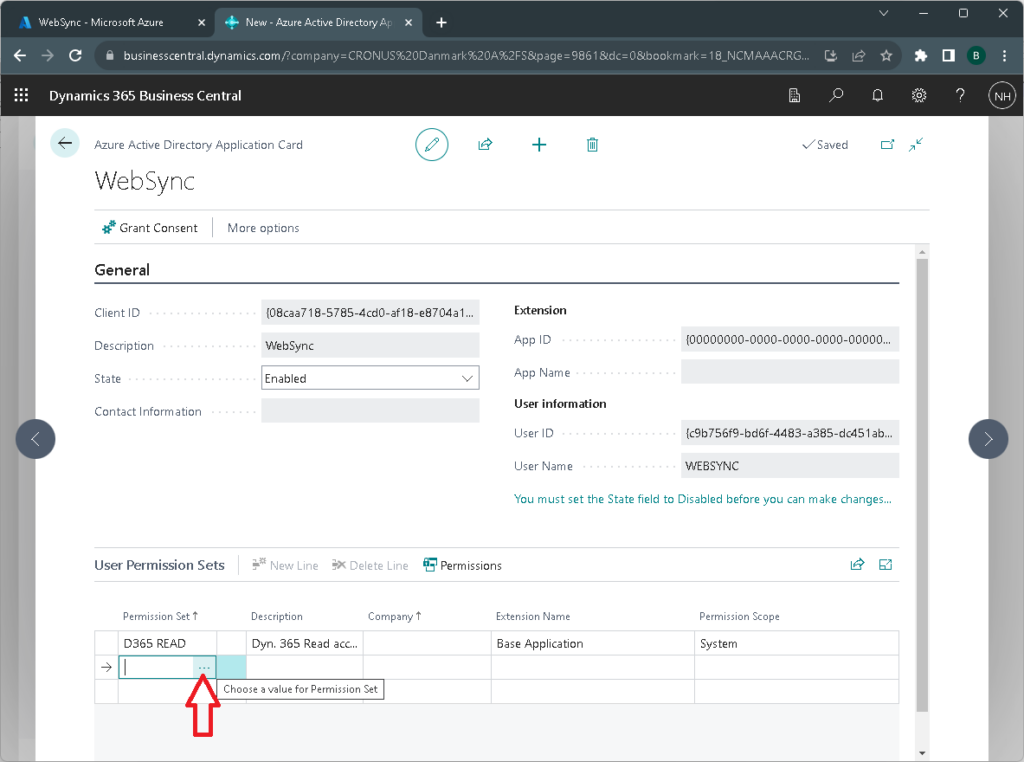Open the app launcher waffle icon
1024x762 pixels.
(21, 96)
